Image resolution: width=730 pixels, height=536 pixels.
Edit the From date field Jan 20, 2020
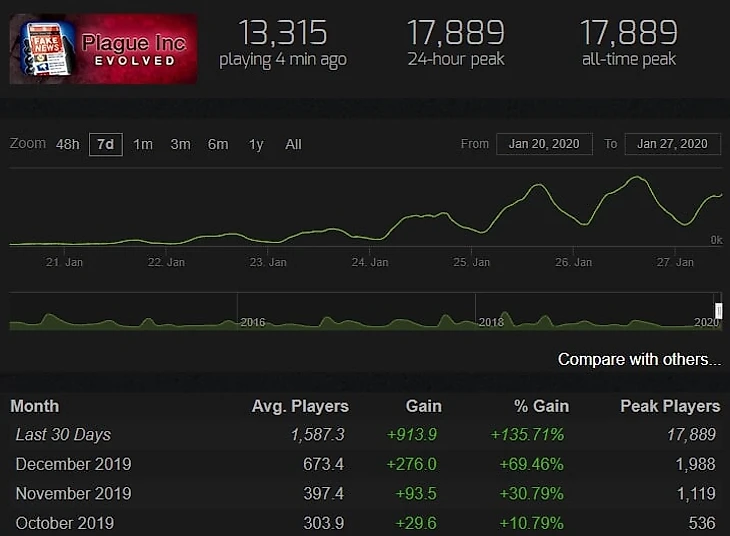tap(544, 144)
